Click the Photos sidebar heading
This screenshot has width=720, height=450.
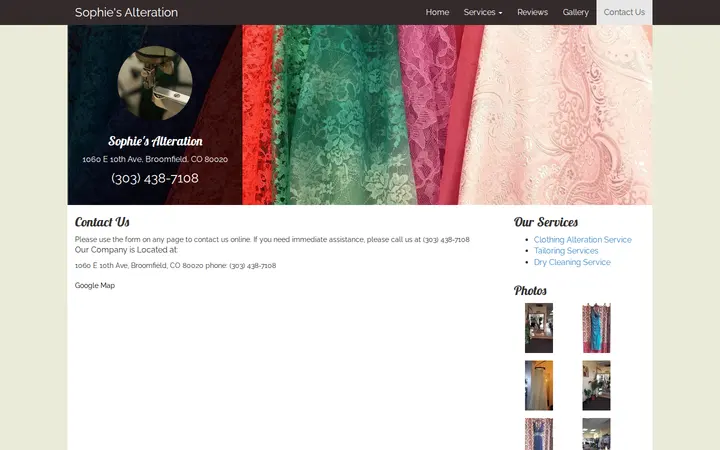(530, 291)
